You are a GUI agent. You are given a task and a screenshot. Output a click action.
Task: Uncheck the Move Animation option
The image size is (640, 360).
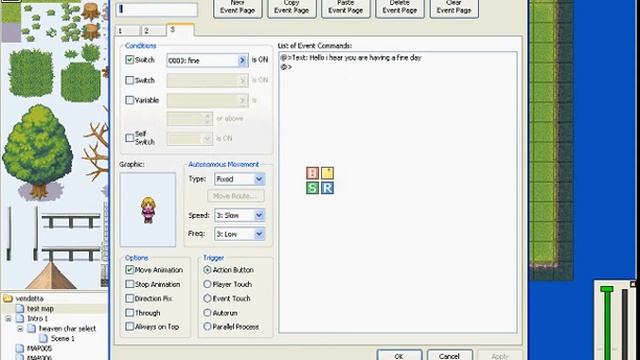tap(129, 270)
